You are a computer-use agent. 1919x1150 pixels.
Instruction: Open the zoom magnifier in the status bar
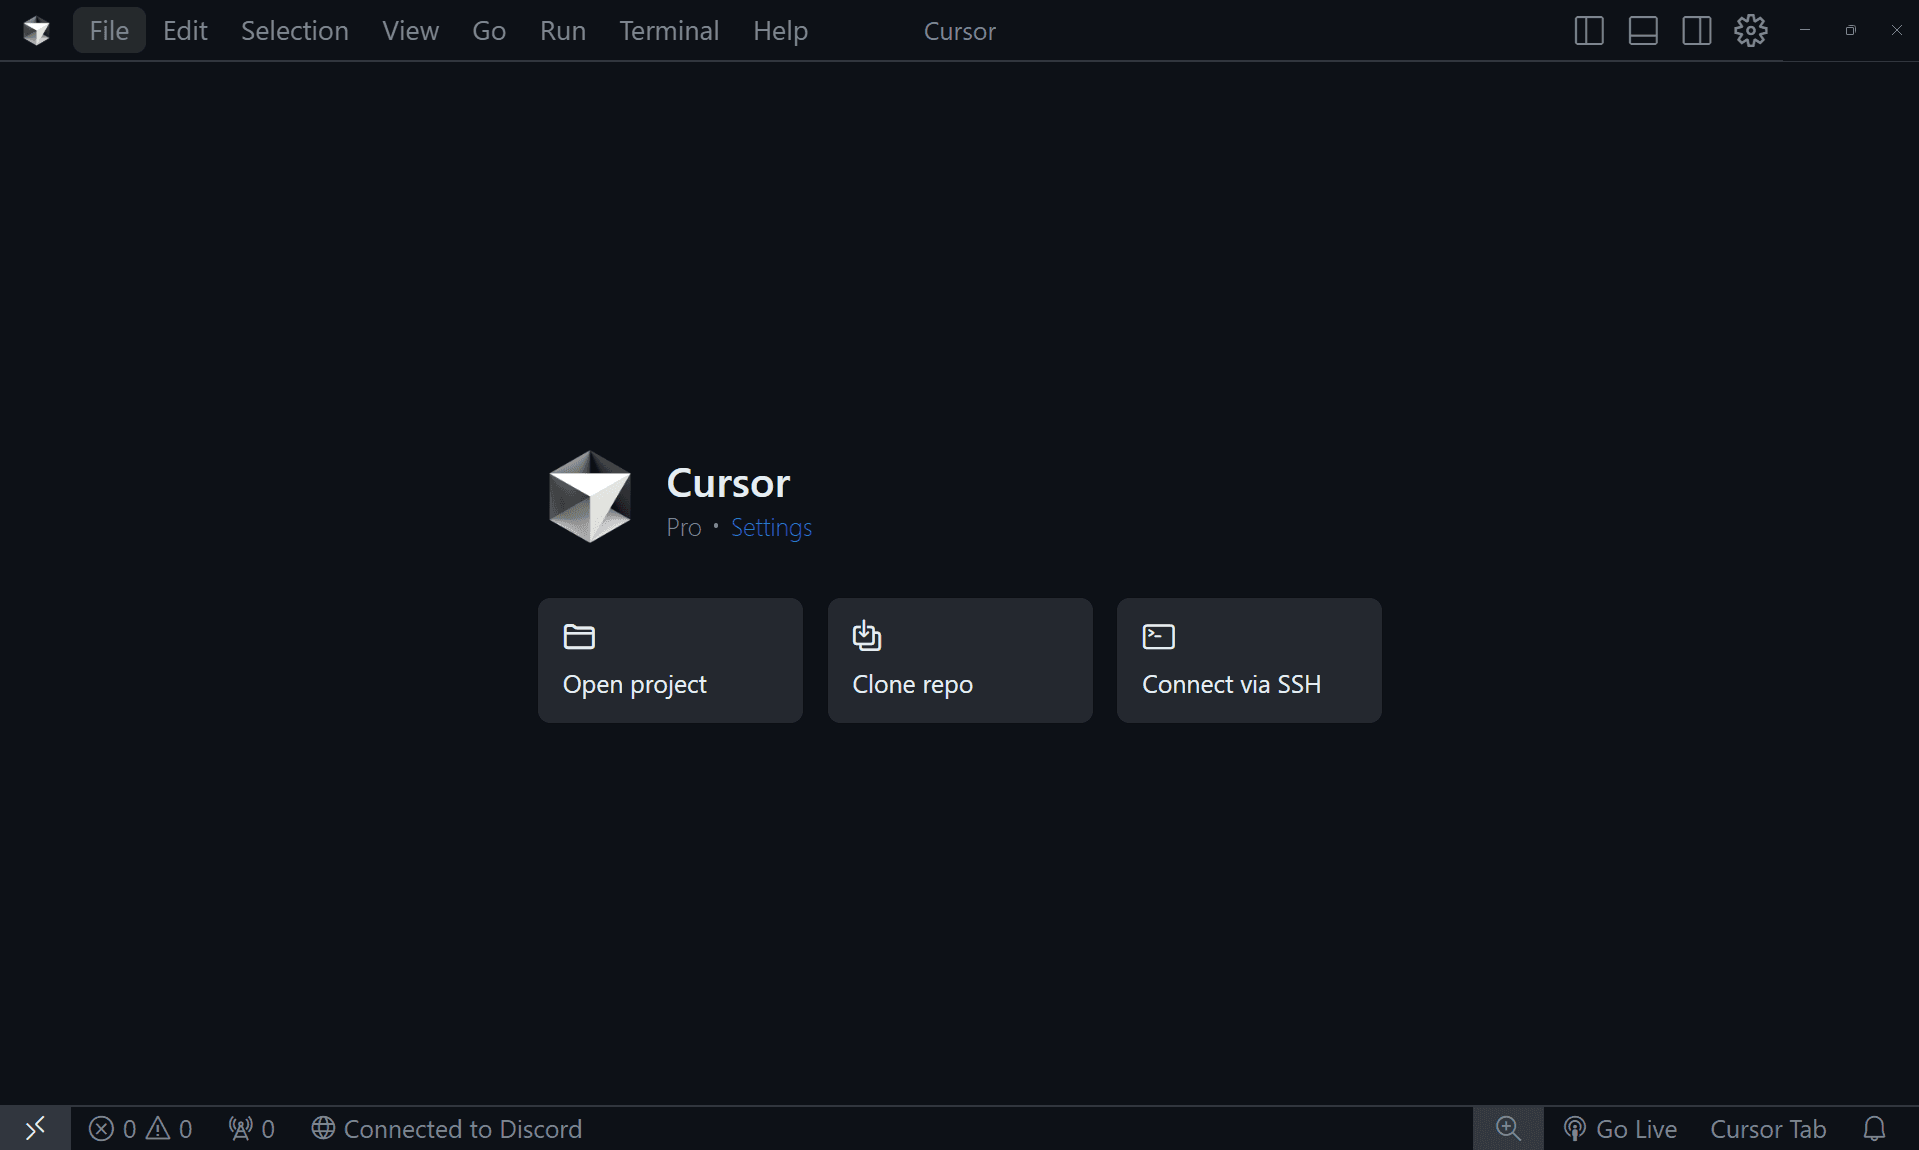pyautogui.click(x=1508, y=1129)
